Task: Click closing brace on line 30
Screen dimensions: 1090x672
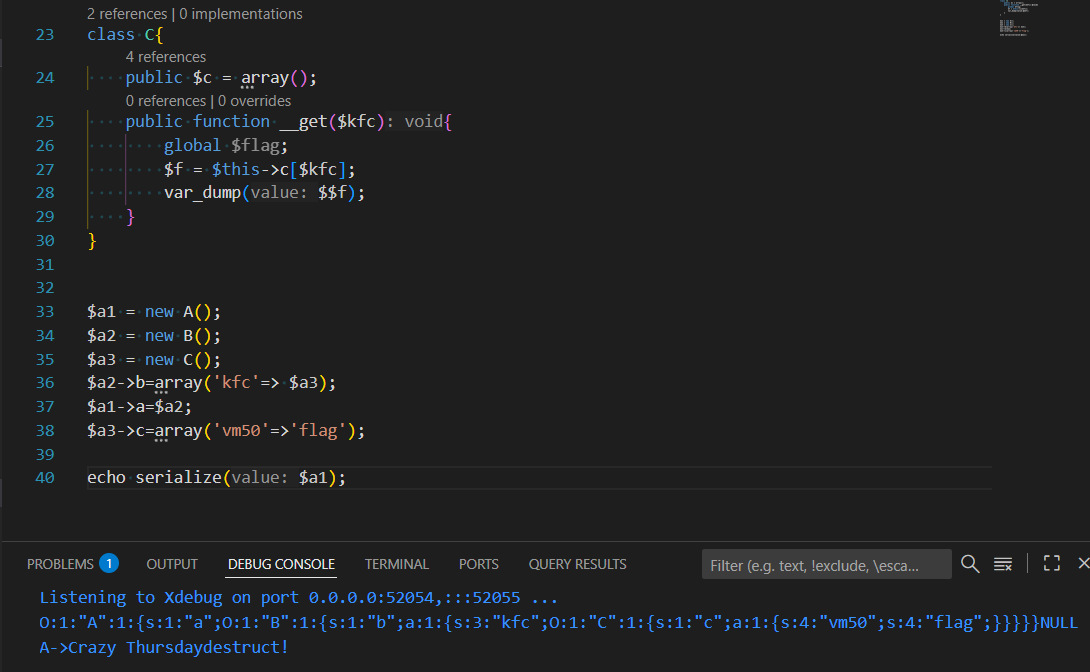Action: pyautogui.click(x=92, y=241)
